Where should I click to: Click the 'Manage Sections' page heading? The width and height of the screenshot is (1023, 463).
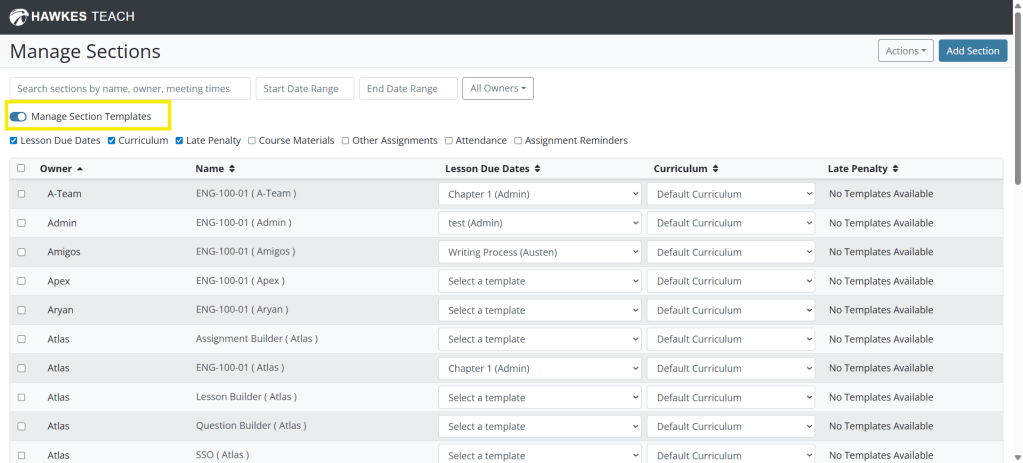pyautogui.click(x=85, y=52)
